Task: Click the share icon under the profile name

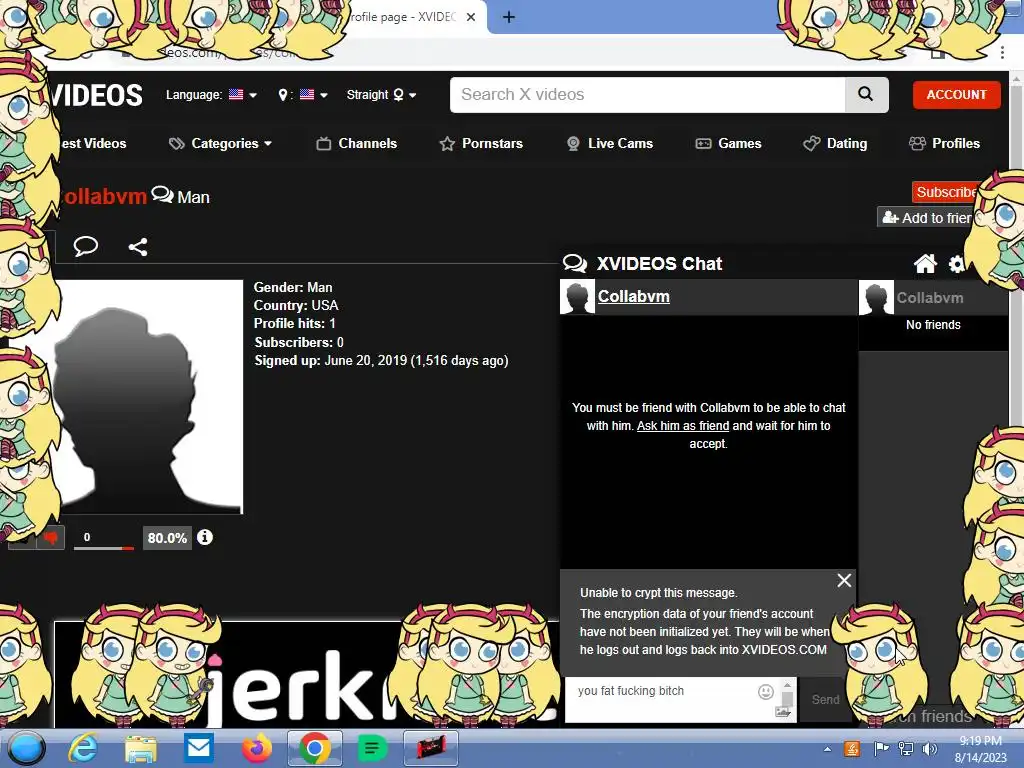Action: click(138, 247)
